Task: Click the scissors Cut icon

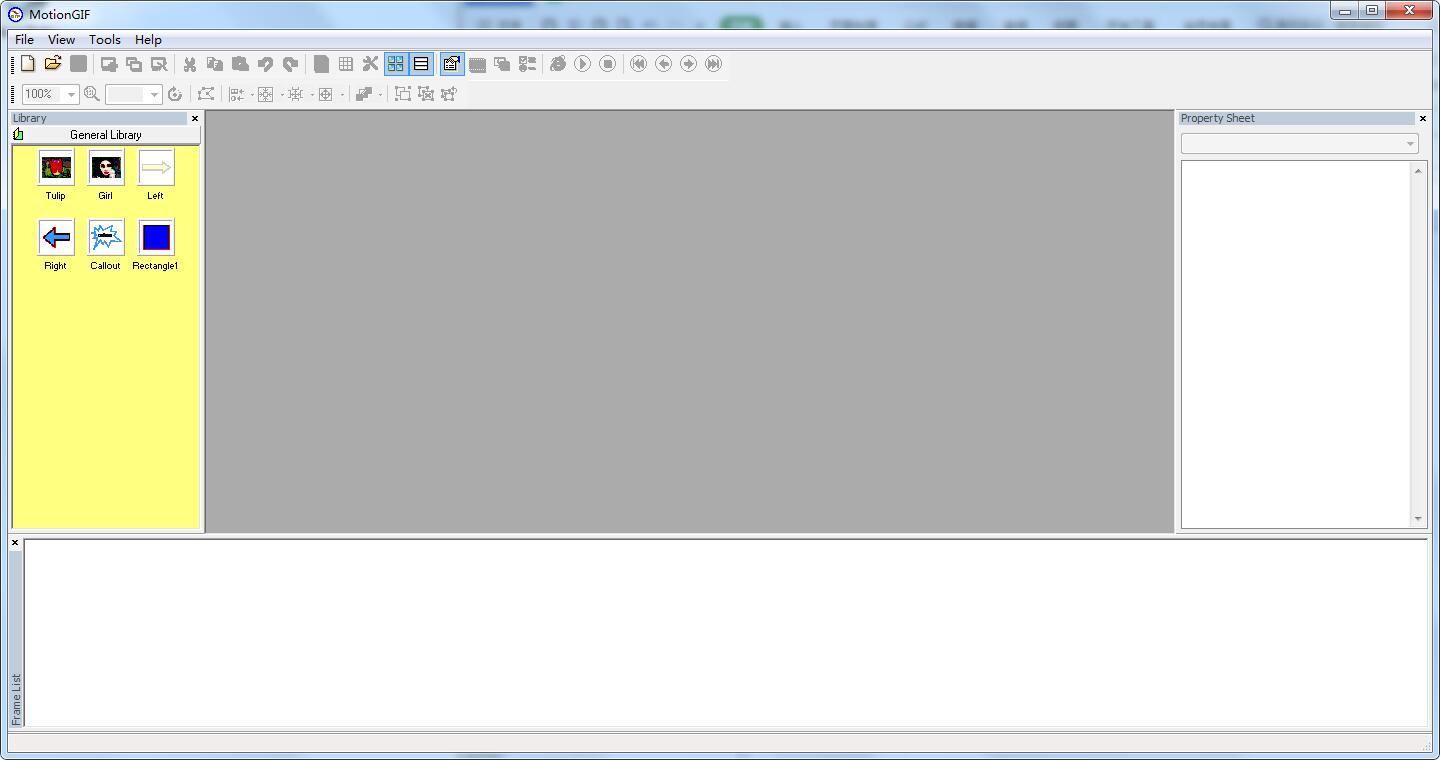Action: (189, 64)
